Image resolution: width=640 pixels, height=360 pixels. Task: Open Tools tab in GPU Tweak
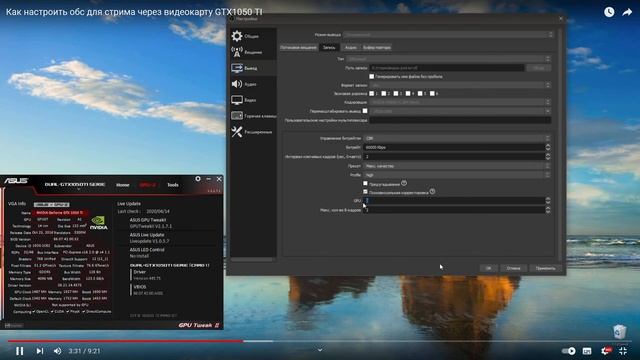point(173,185)
